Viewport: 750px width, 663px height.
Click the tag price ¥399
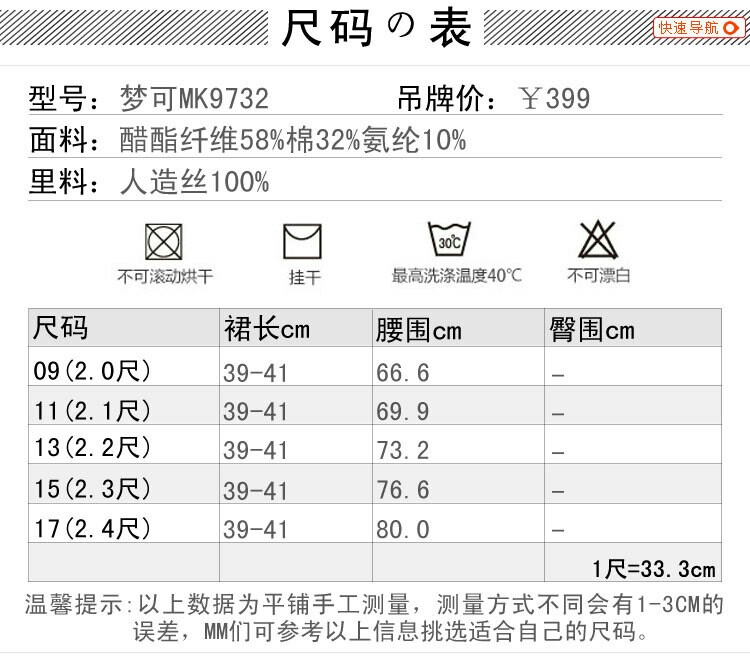click(x=554, y=99)
